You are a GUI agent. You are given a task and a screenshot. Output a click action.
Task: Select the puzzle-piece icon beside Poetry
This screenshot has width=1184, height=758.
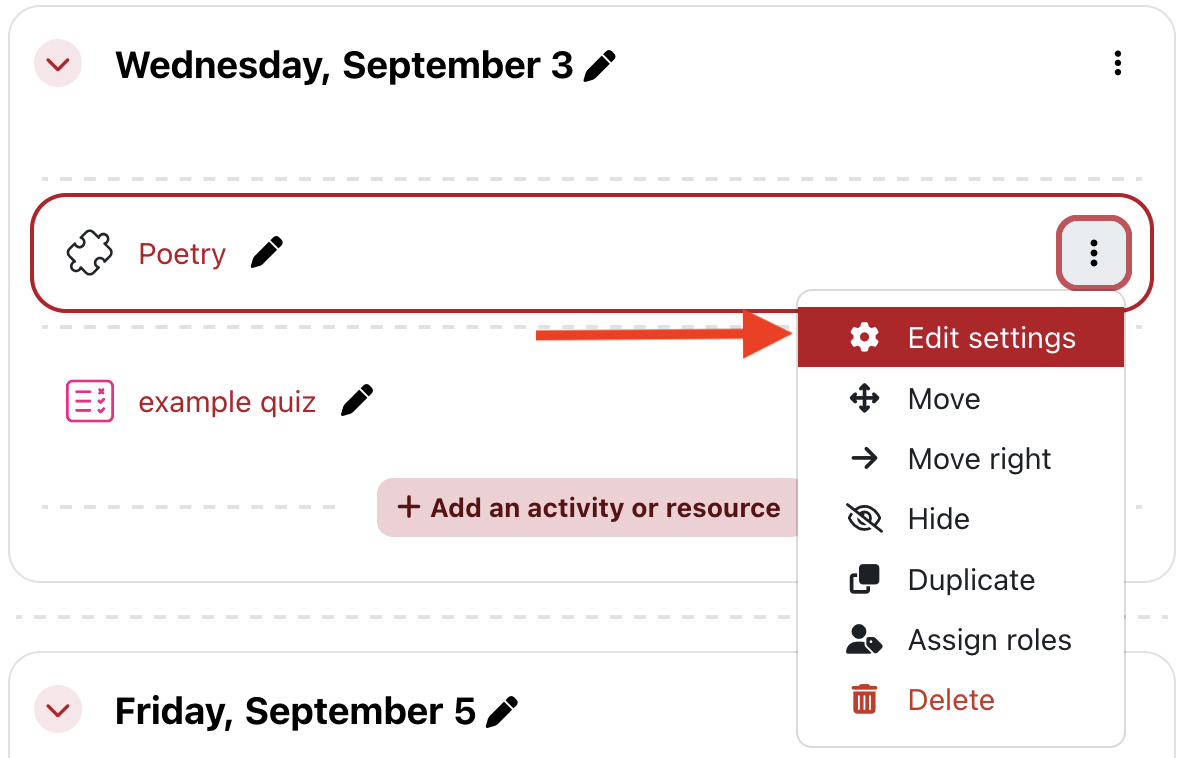pyautogui.click(x=89, y=254)
